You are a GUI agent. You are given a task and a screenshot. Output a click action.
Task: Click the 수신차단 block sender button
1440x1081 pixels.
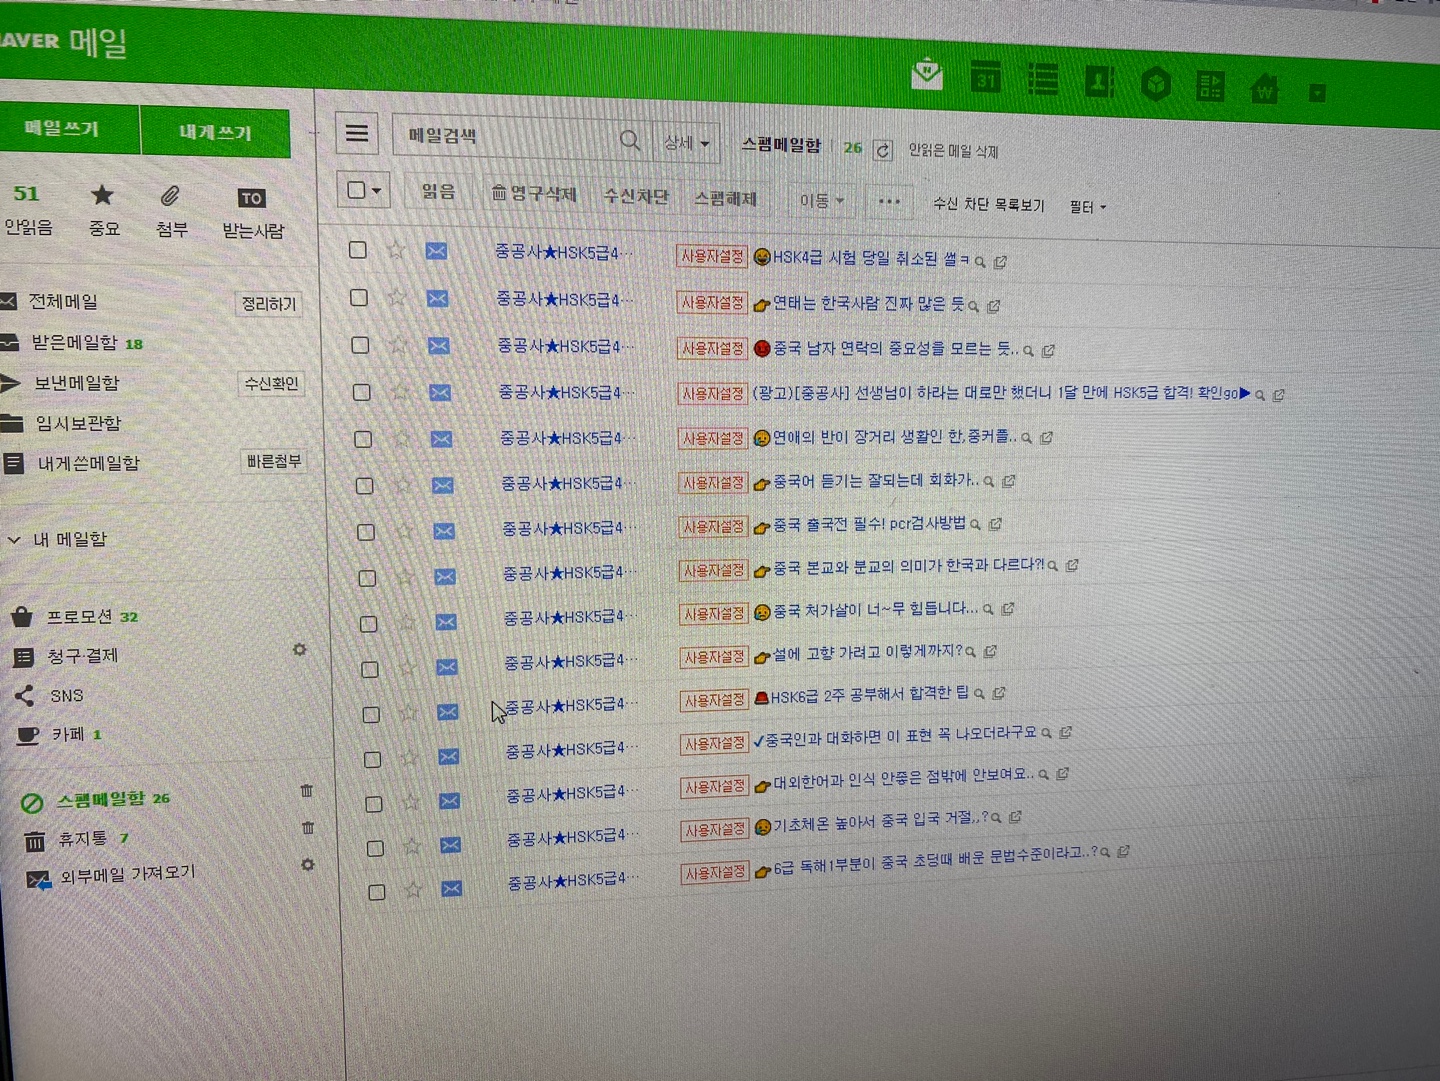click(636, 196)
